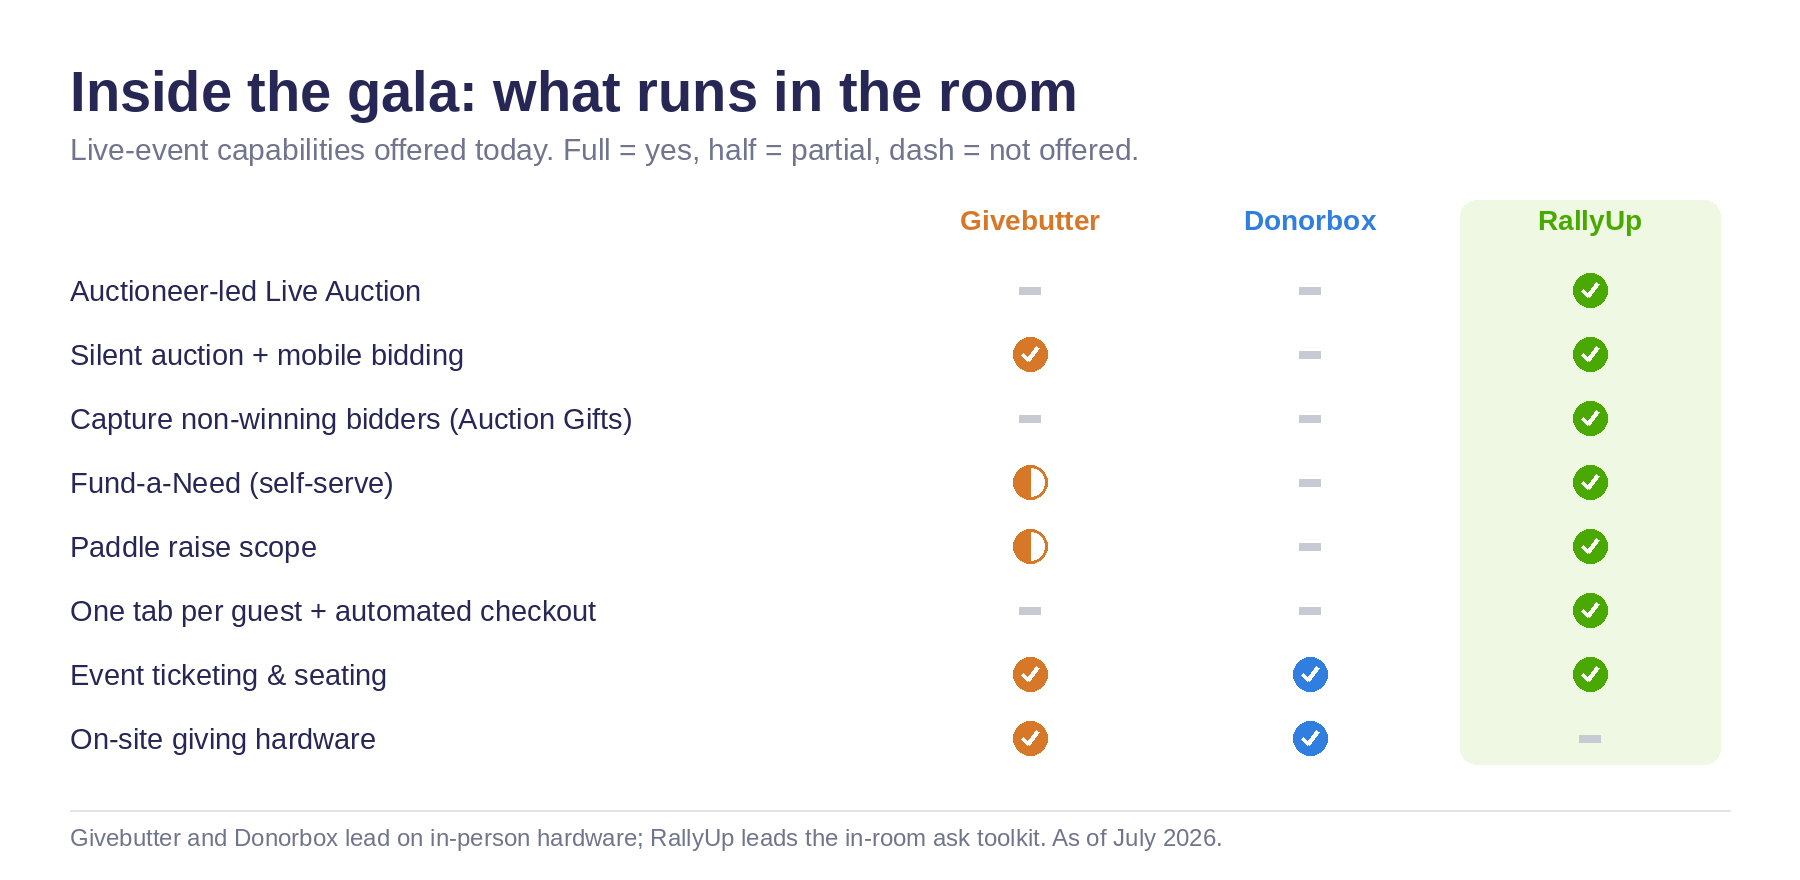This screenshot has width=1800, height=880.
Task: Click Givebutter's dash for Auctioneer-led Live Auction
Action: (x=1030, y=291)
